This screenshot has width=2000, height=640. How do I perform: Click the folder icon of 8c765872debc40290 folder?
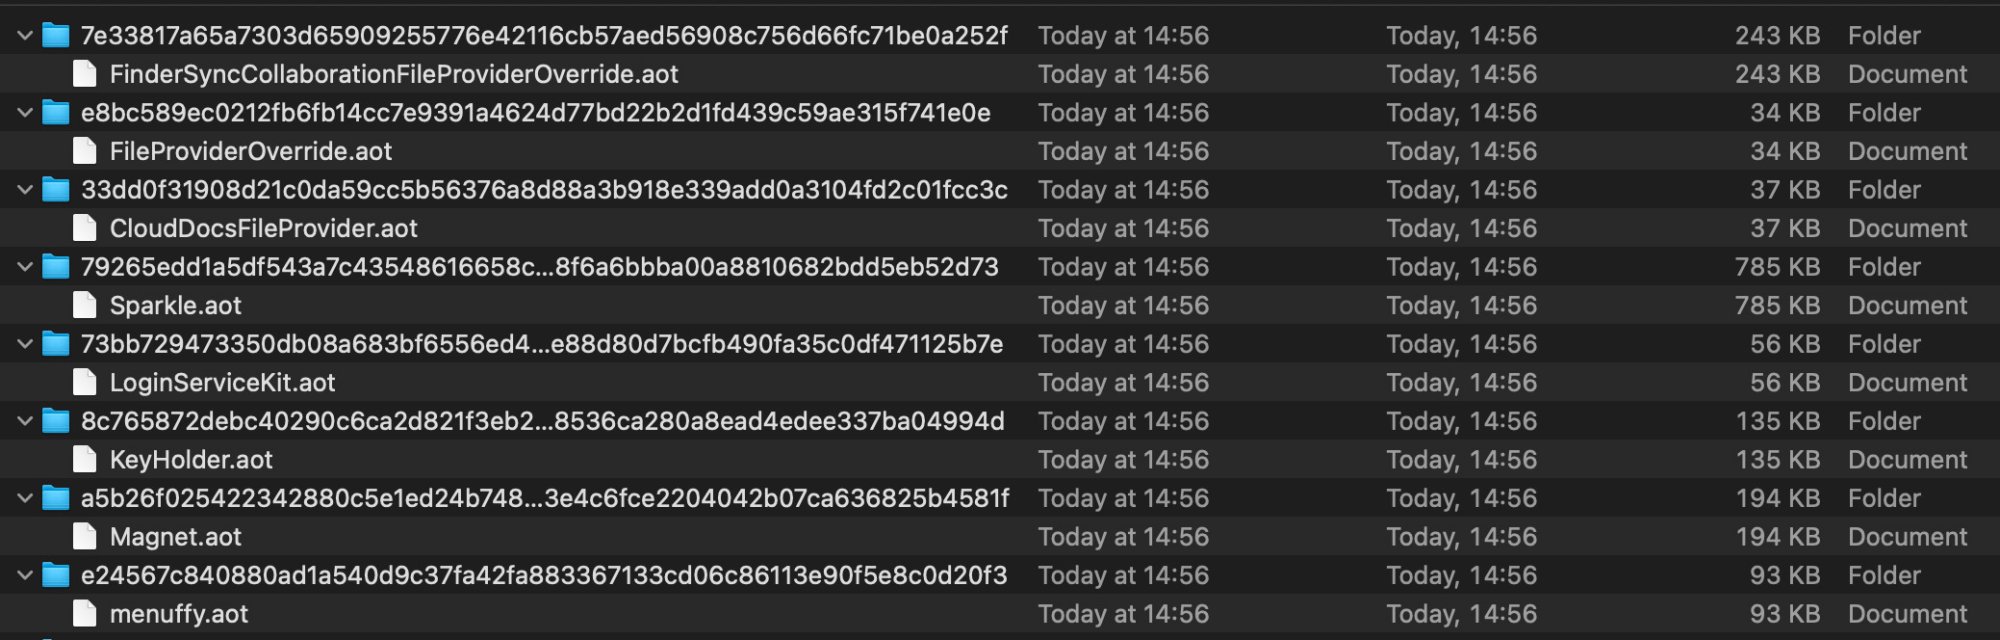click(56, 421)
